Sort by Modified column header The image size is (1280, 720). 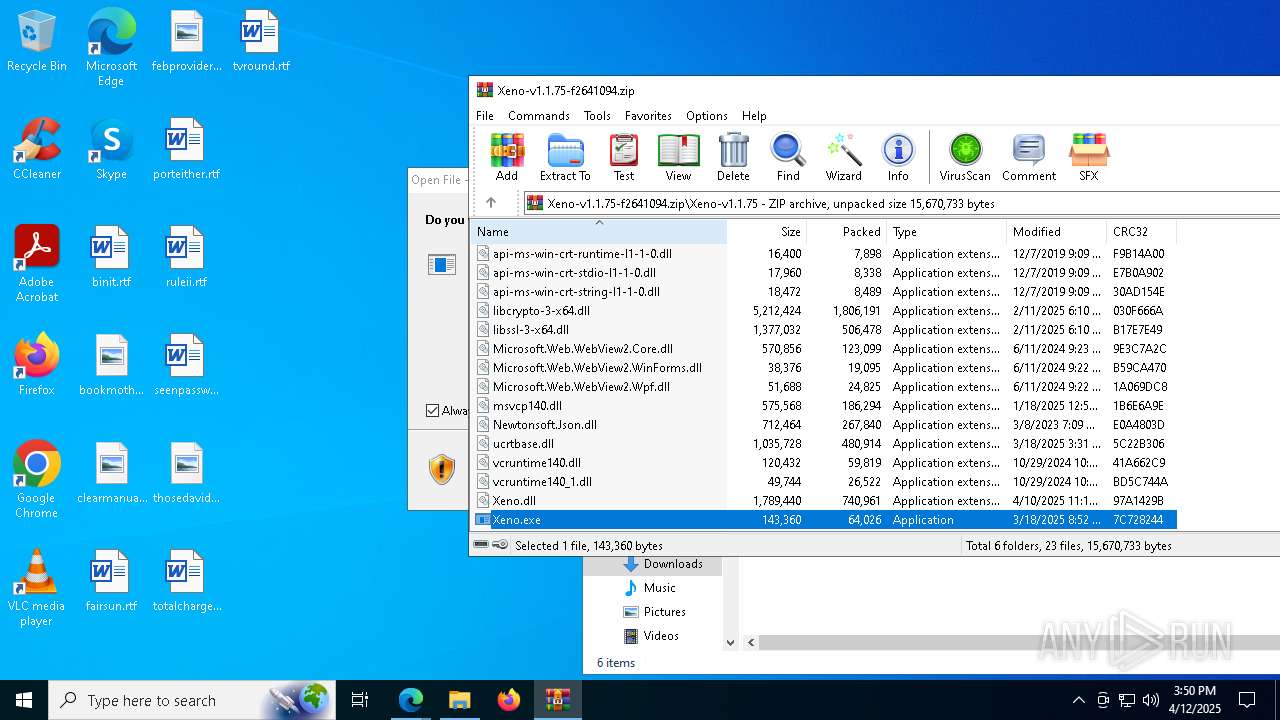coord(1056,232)
